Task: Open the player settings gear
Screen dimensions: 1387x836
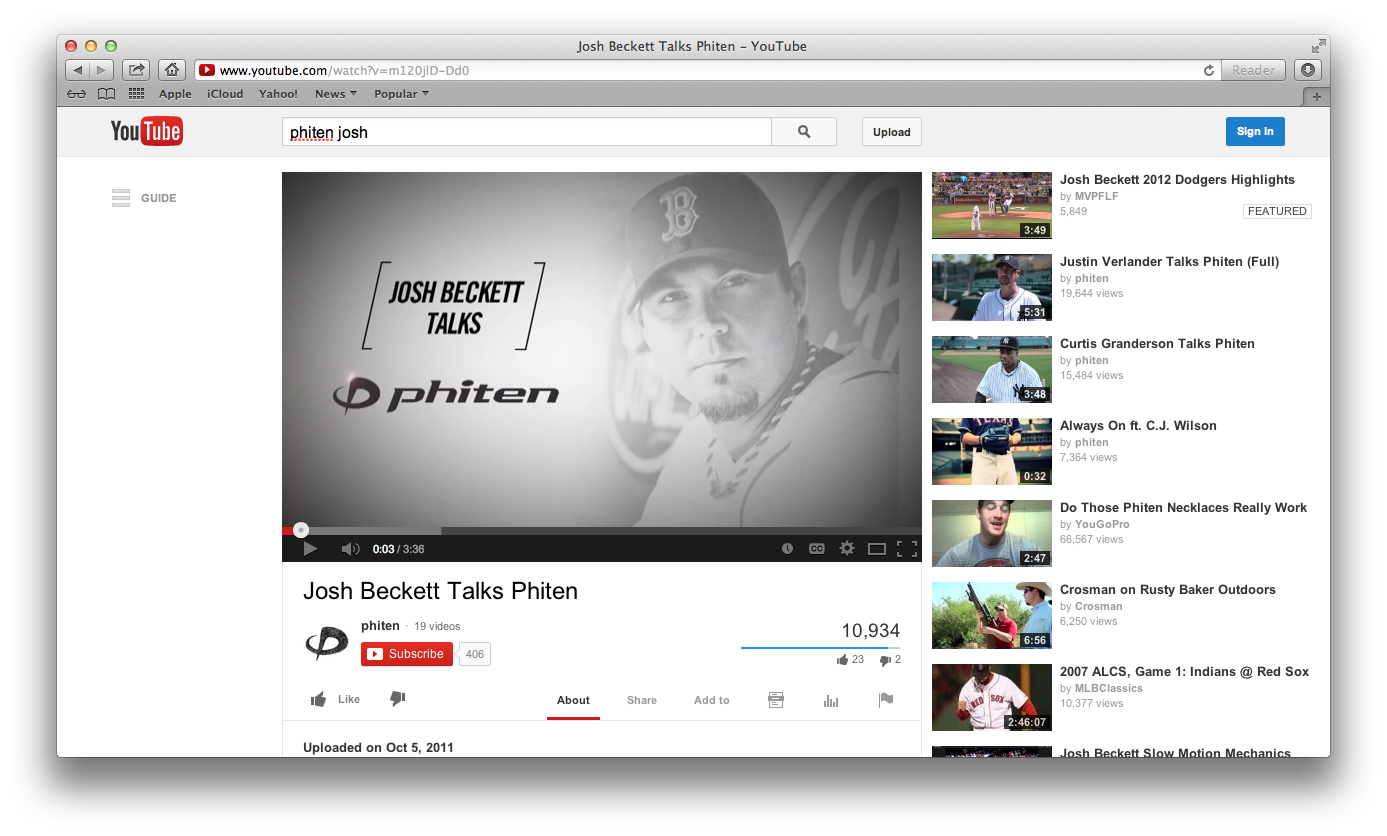Action: pos(847,548)
